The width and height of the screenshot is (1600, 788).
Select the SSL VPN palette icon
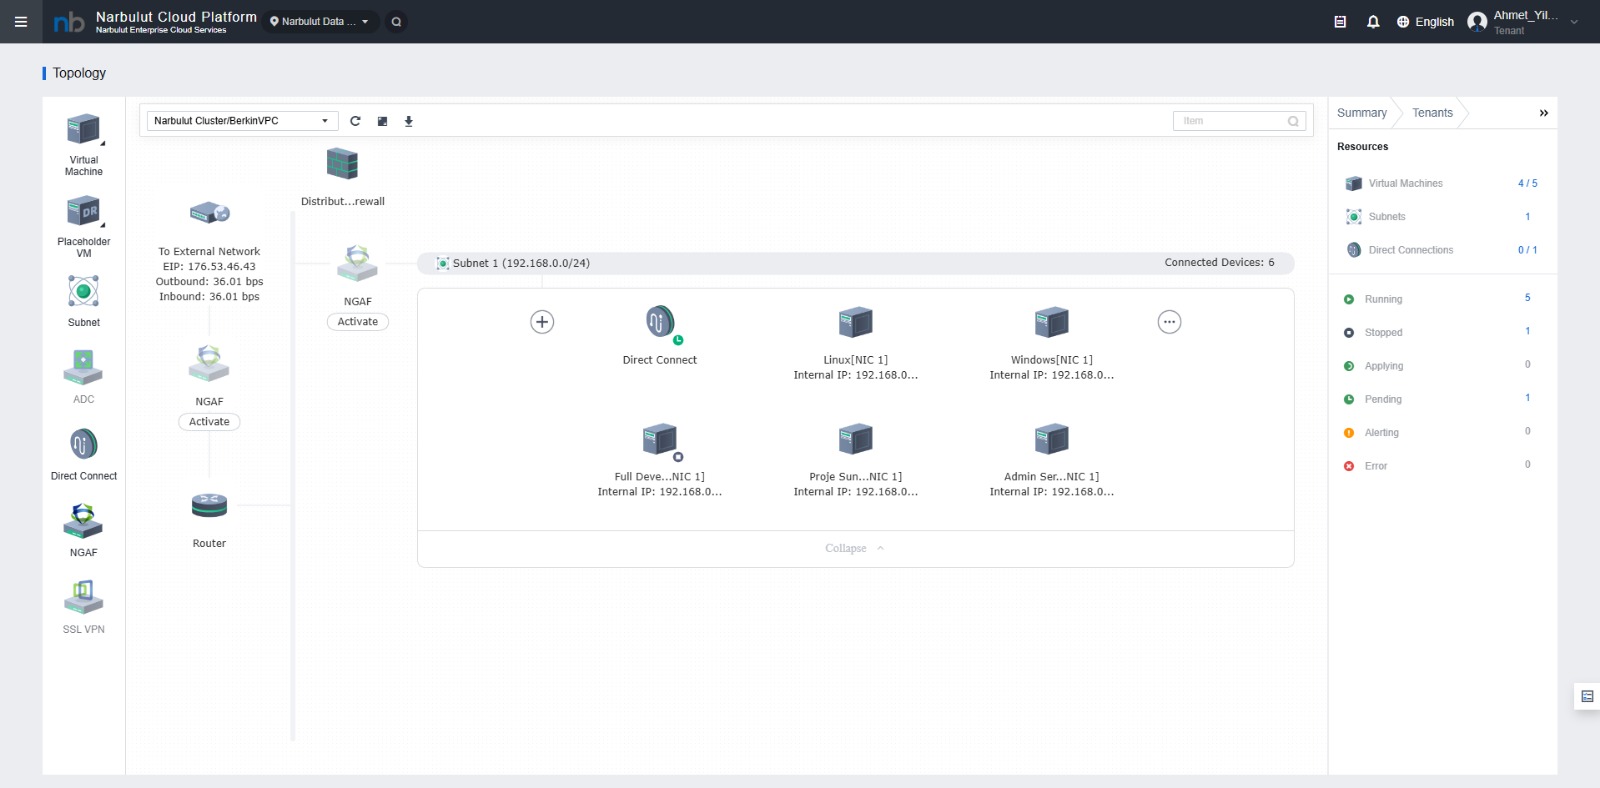tap(83, 597)
